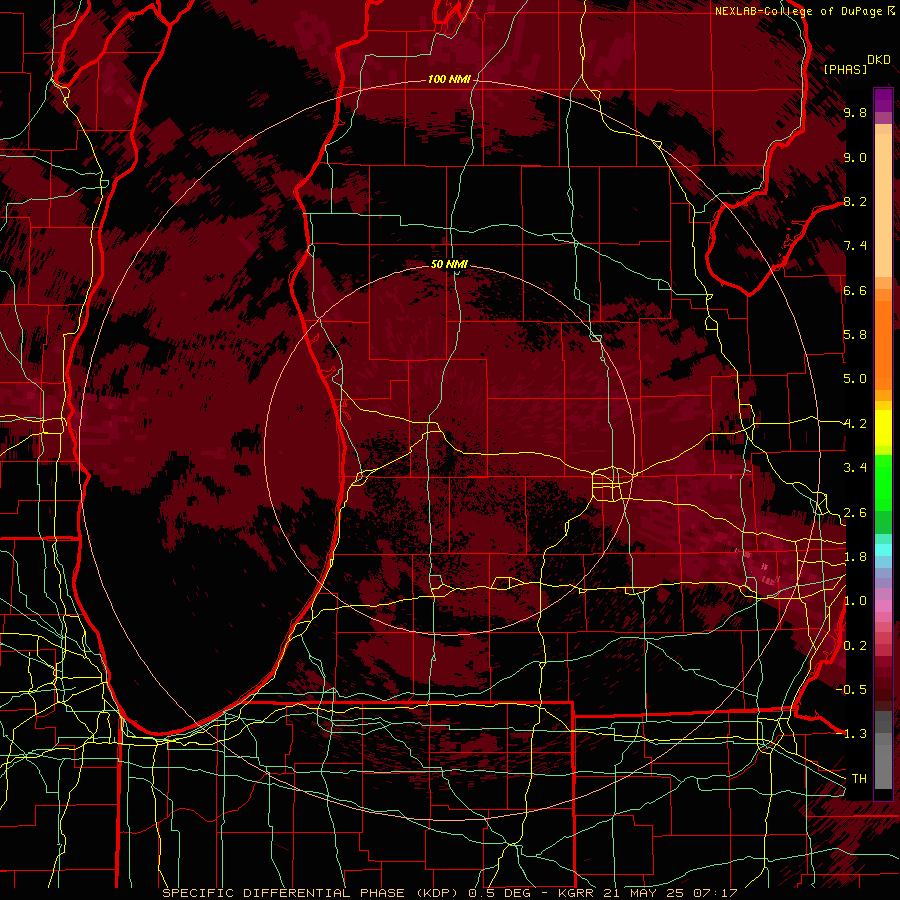Click the 0.2 scale value
This screenshot has height=900, width=900.
click(x=855, y=646)
